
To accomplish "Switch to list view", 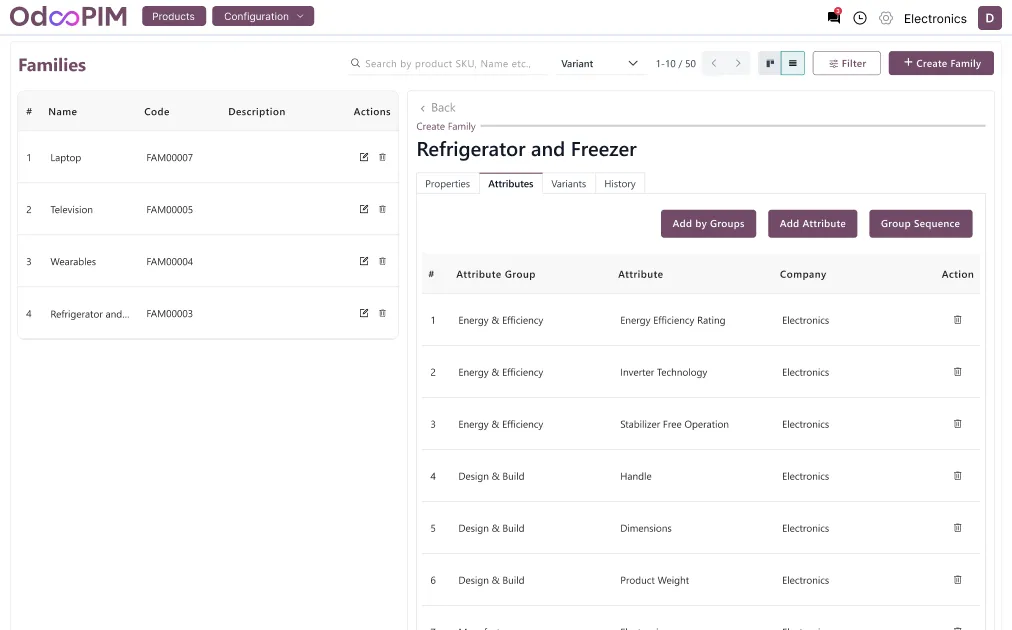I will coord(793,63).
